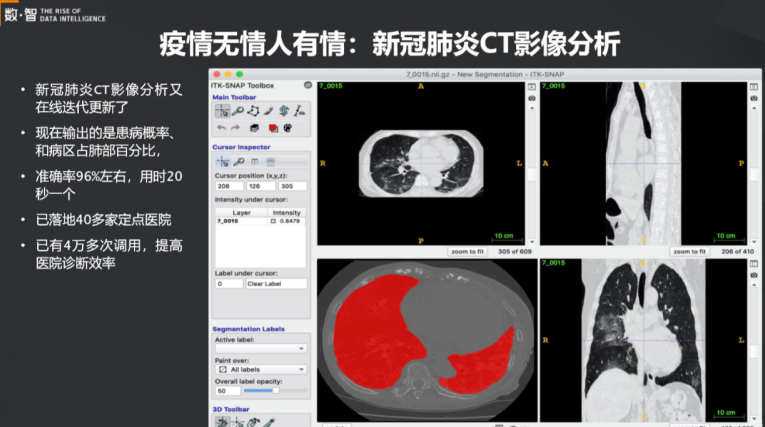
Task: Click the green maximize button of ITK-SNAP window
Action: pyautogui.click(x=239, y=74)
